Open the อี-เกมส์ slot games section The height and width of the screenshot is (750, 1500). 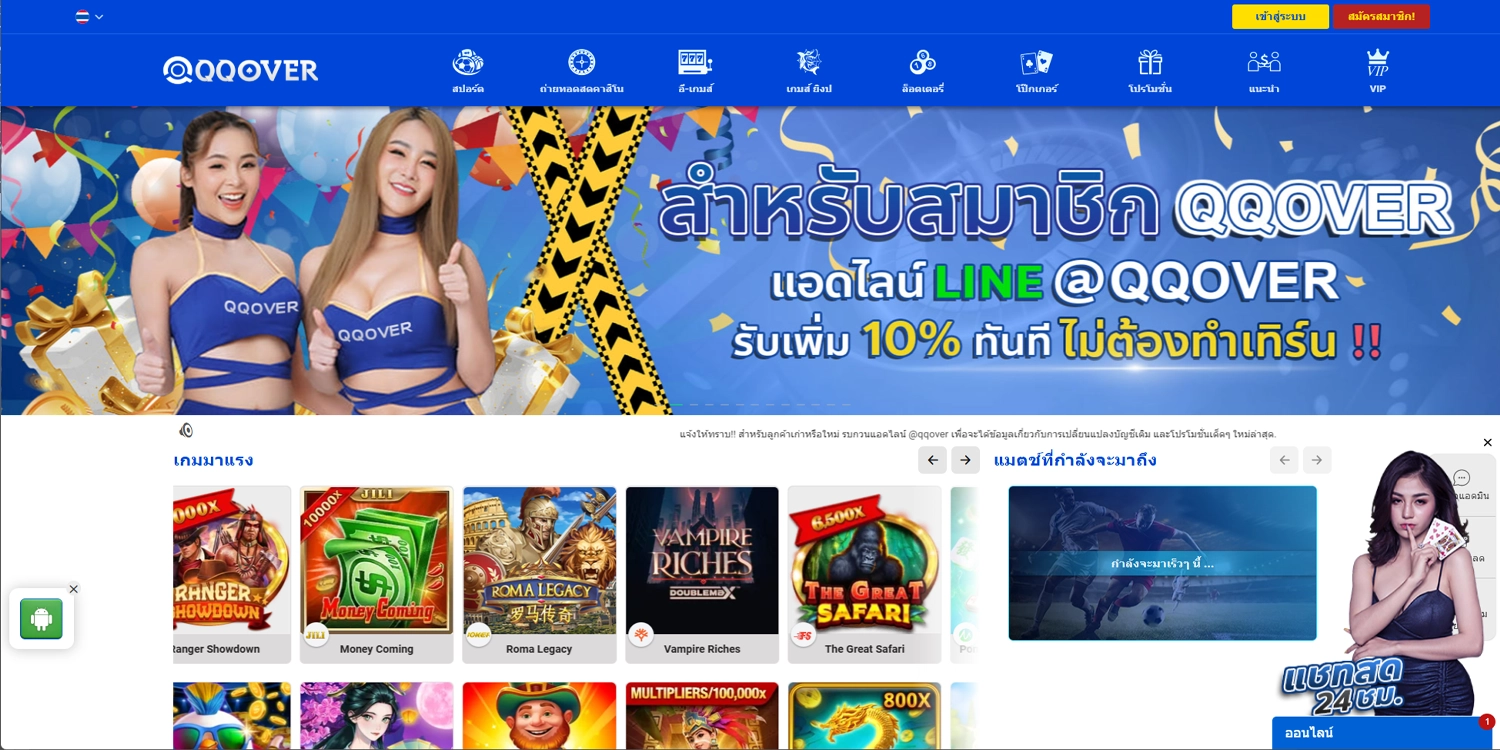coord(695,71)
